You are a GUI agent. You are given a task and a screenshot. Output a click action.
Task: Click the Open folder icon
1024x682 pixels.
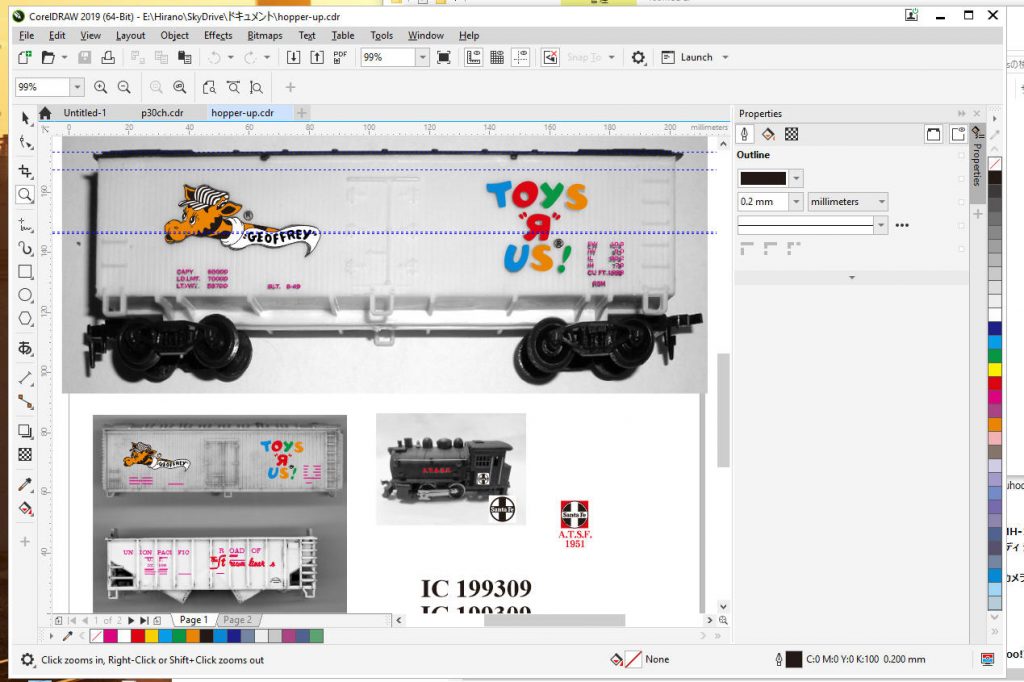(x=48, y=57)
